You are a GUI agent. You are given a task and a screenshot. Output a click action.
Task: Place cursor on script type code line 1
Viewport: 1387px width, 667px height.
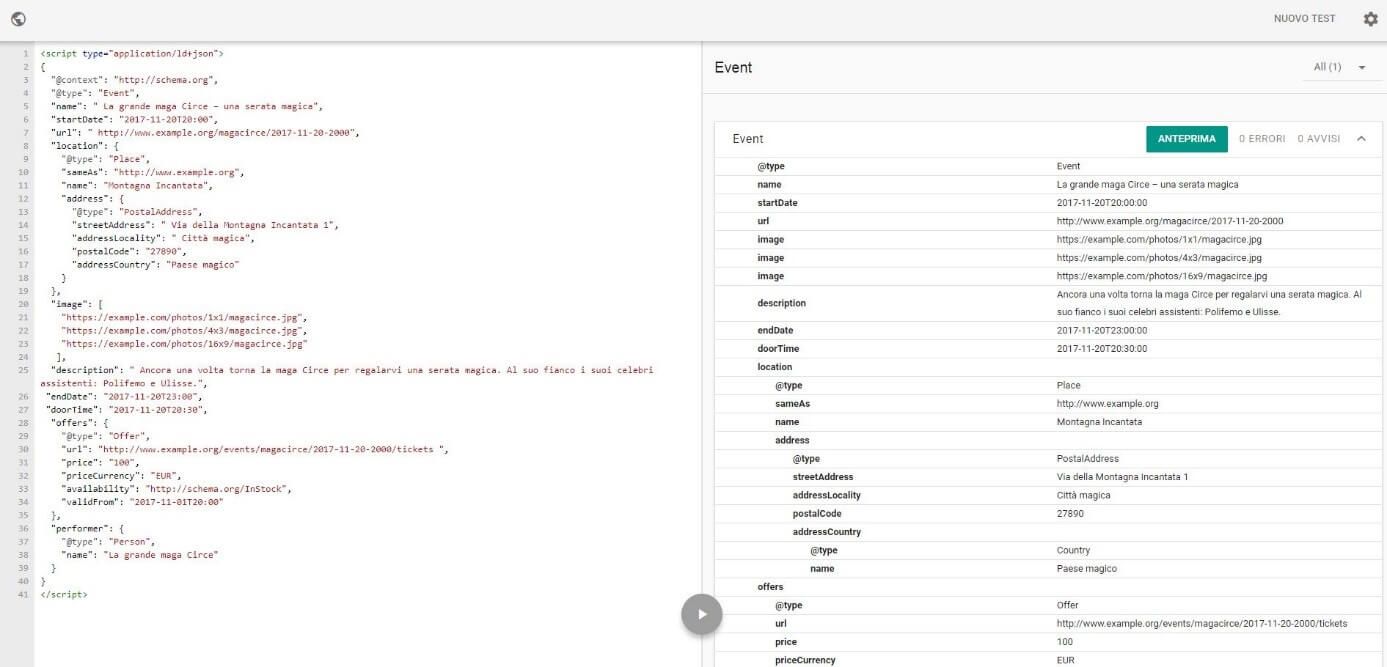click(x=132, y=53)
